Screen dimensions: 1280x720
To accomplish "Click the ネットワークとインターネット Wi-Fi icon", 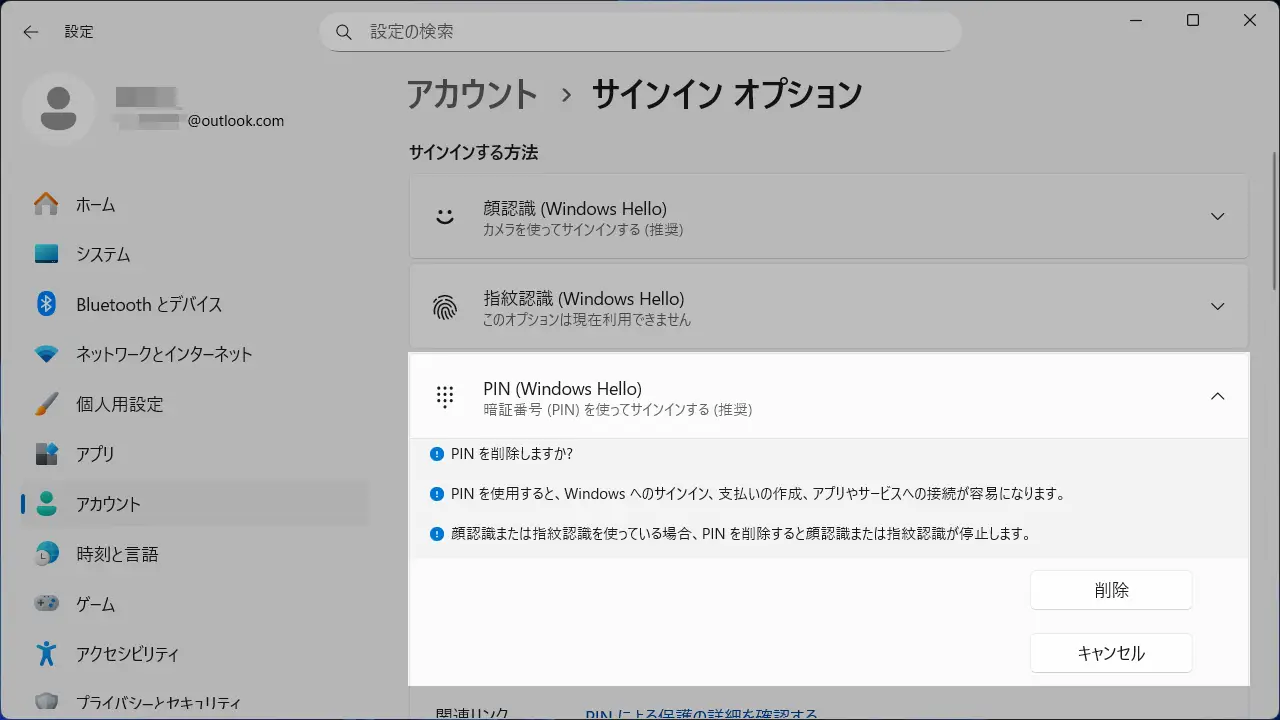I will pos(46,354).
